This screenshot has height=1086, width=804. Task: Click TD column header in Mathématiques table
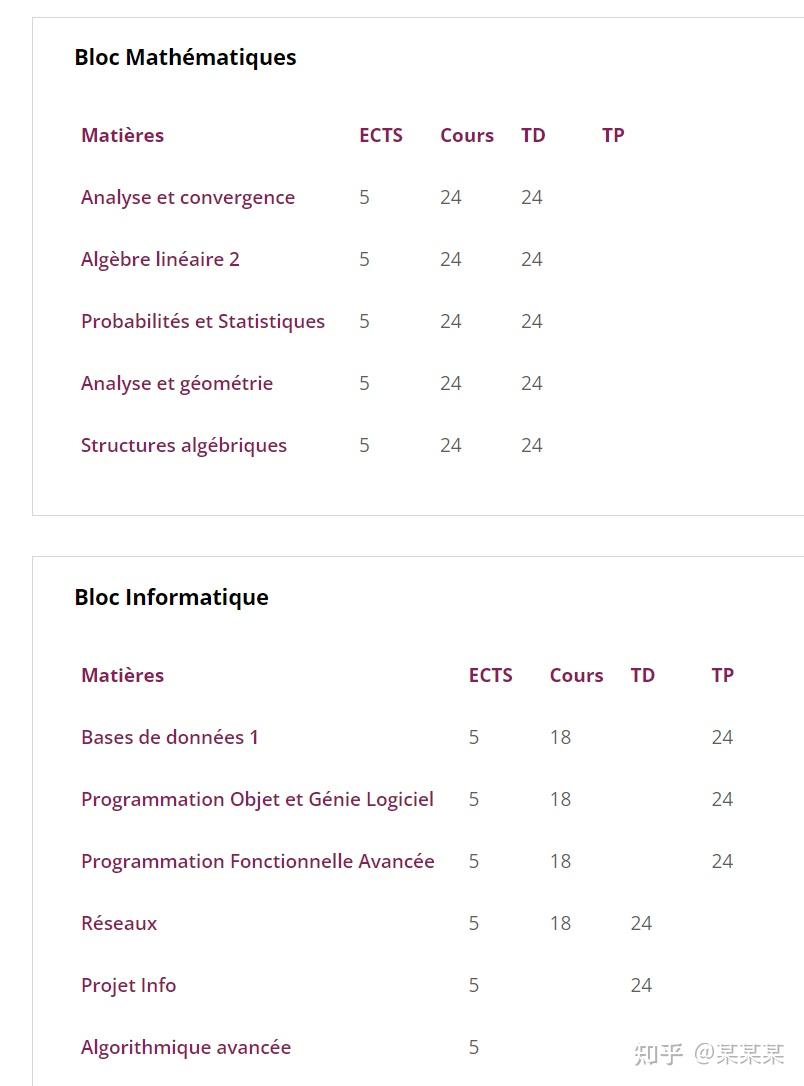point(533,135)
